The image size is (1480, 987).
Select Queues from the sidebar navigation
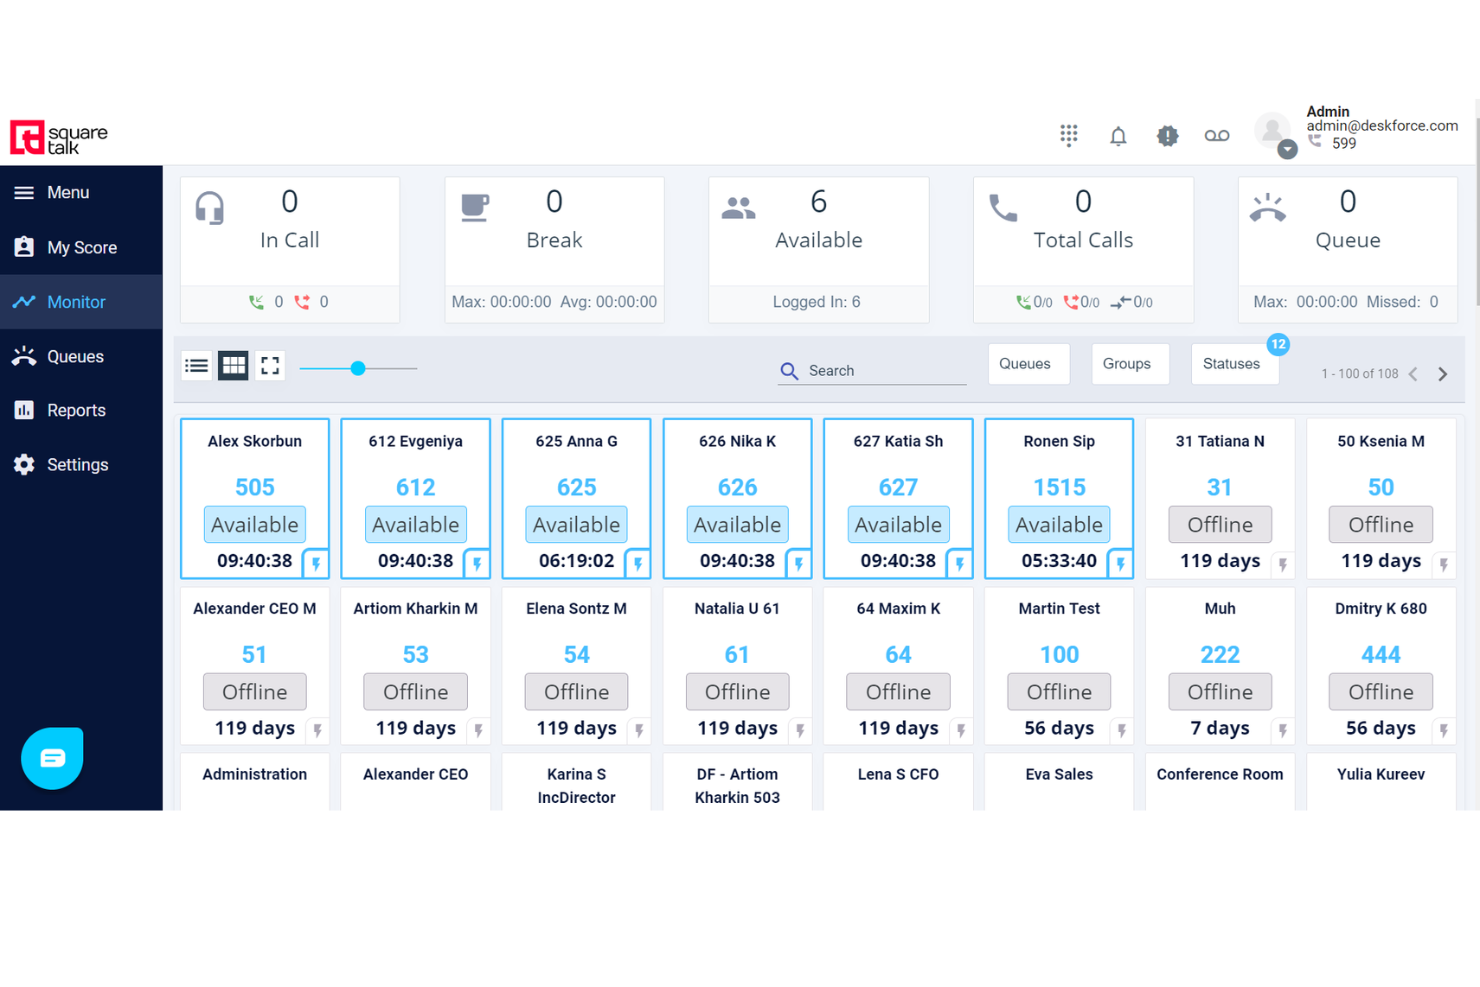[x=75, y=356]
